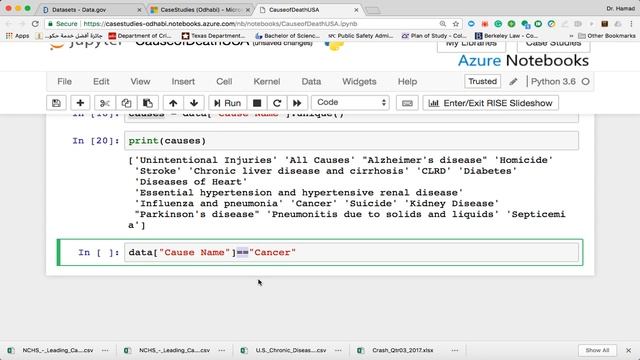Click the kernel status circle icon

click(x=585, y=82)
